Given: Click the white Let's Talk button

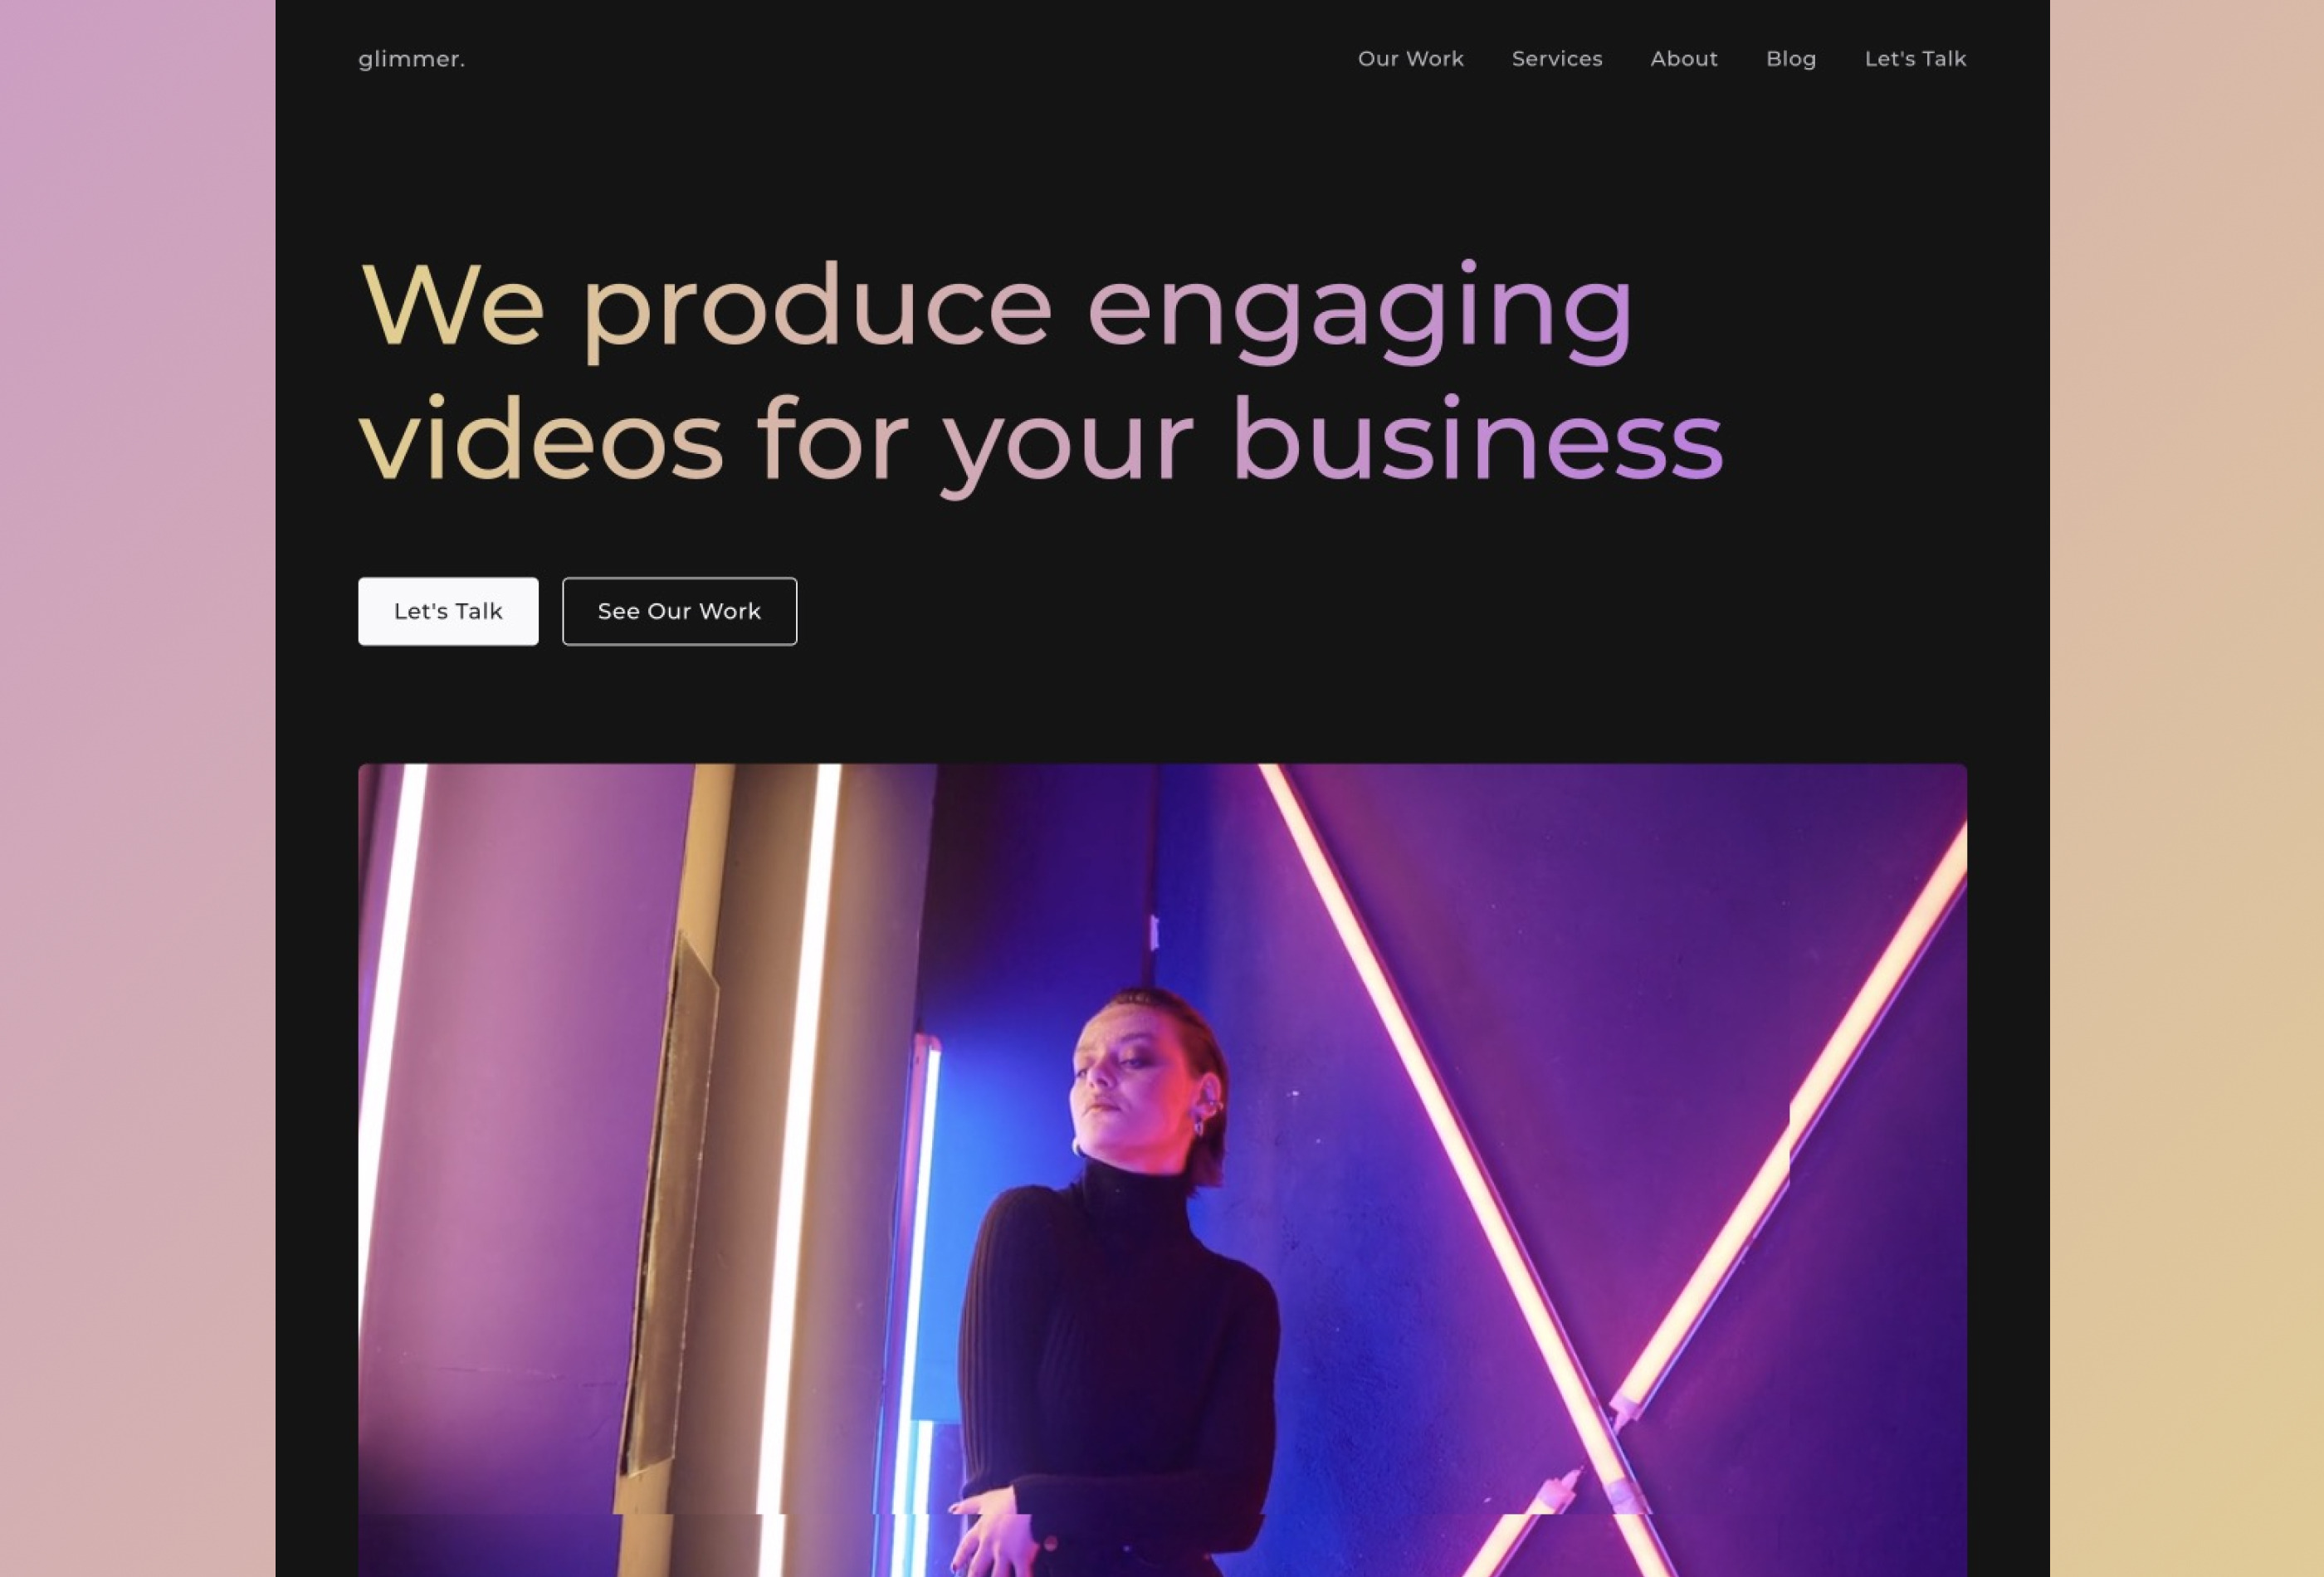Looking at the screenshot, I should [x=448, y=611].
